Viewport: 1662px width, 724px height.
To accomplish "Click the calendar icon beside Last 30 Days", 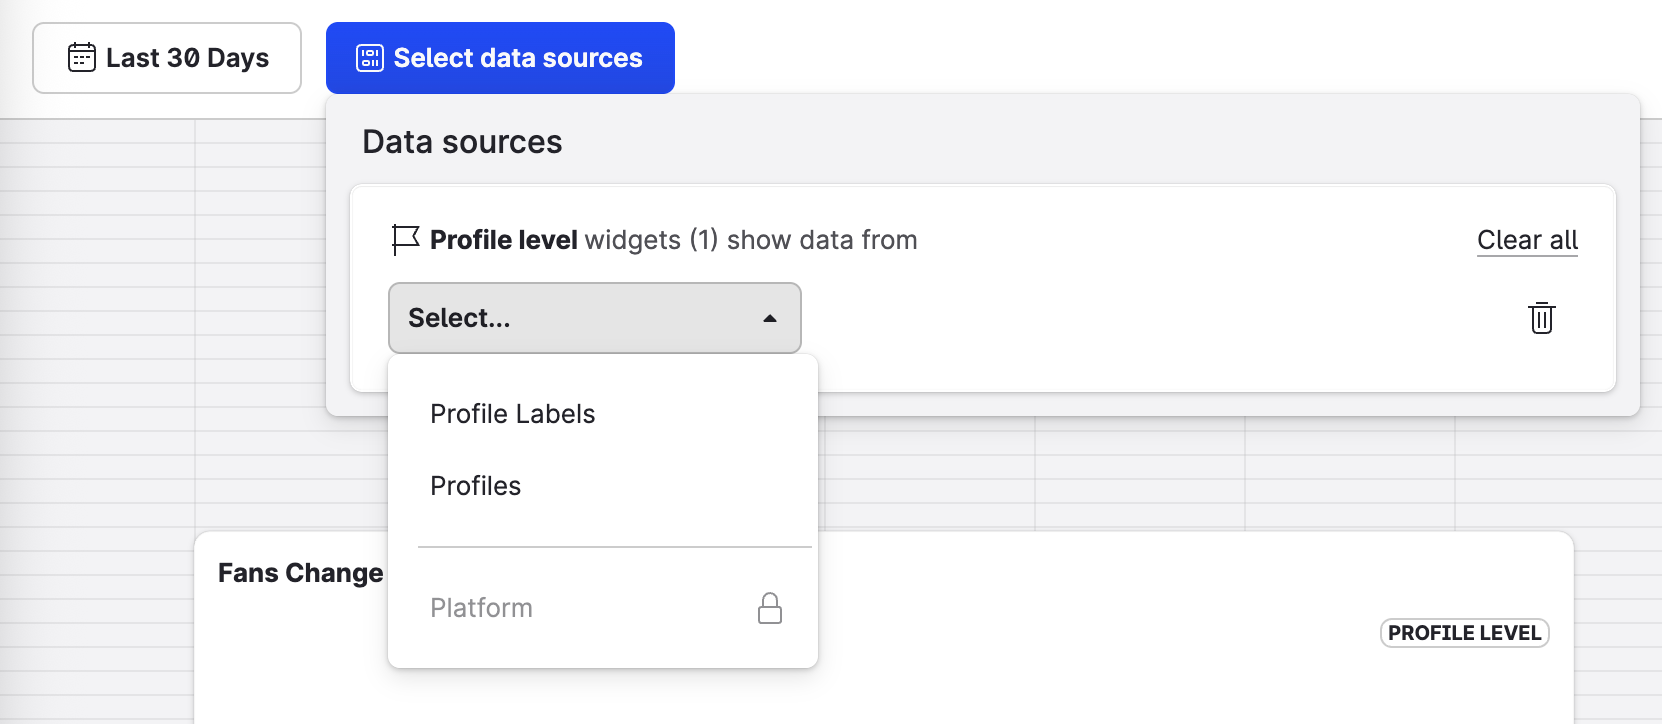I will click(x=82, y=58).
